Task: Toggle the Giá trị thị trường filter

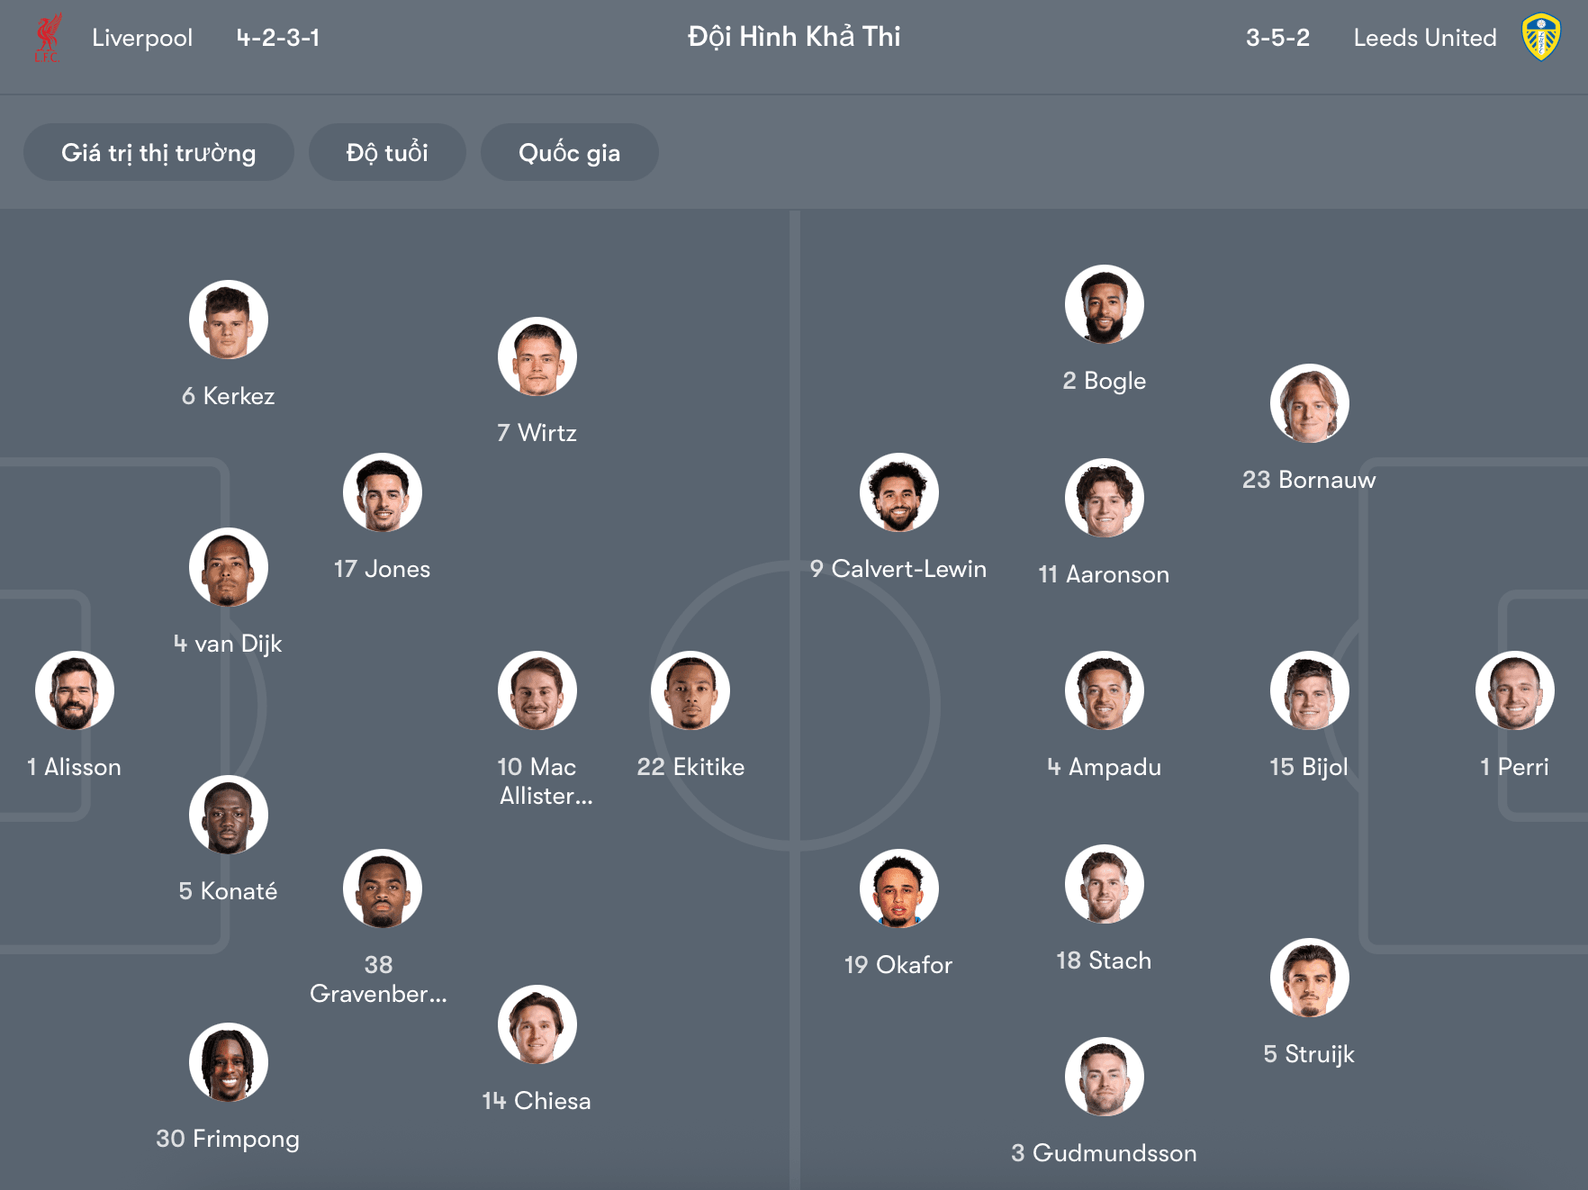Action: (158, 152)
